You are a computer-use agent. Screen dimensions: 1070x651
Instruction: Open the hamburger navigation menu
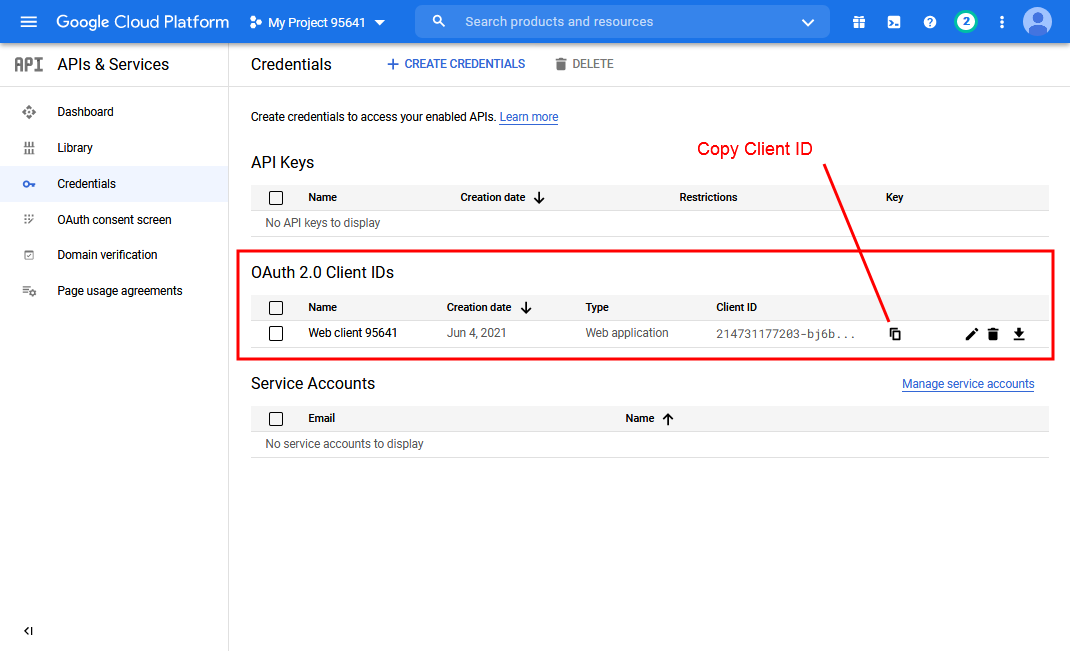[x=29, y=22]
